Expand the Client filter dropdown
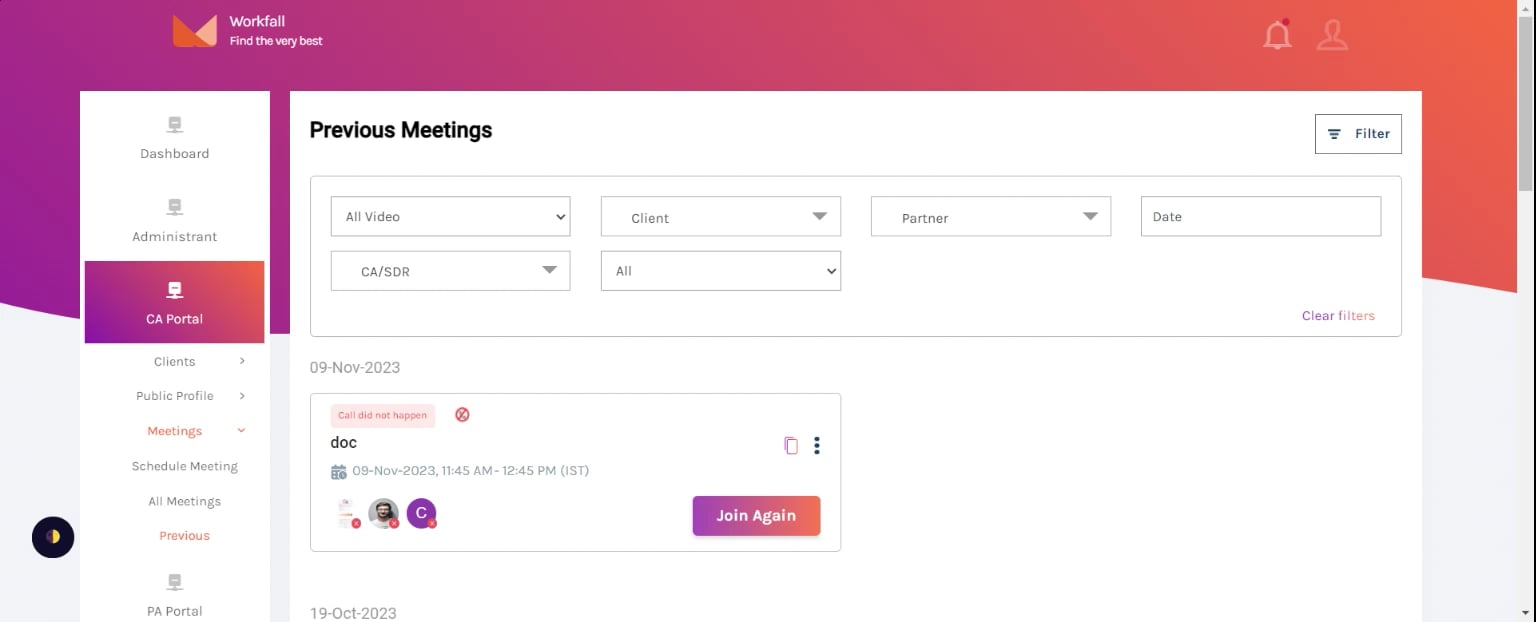The height and width of the screenshot is (622, 1536). [720, 216]
